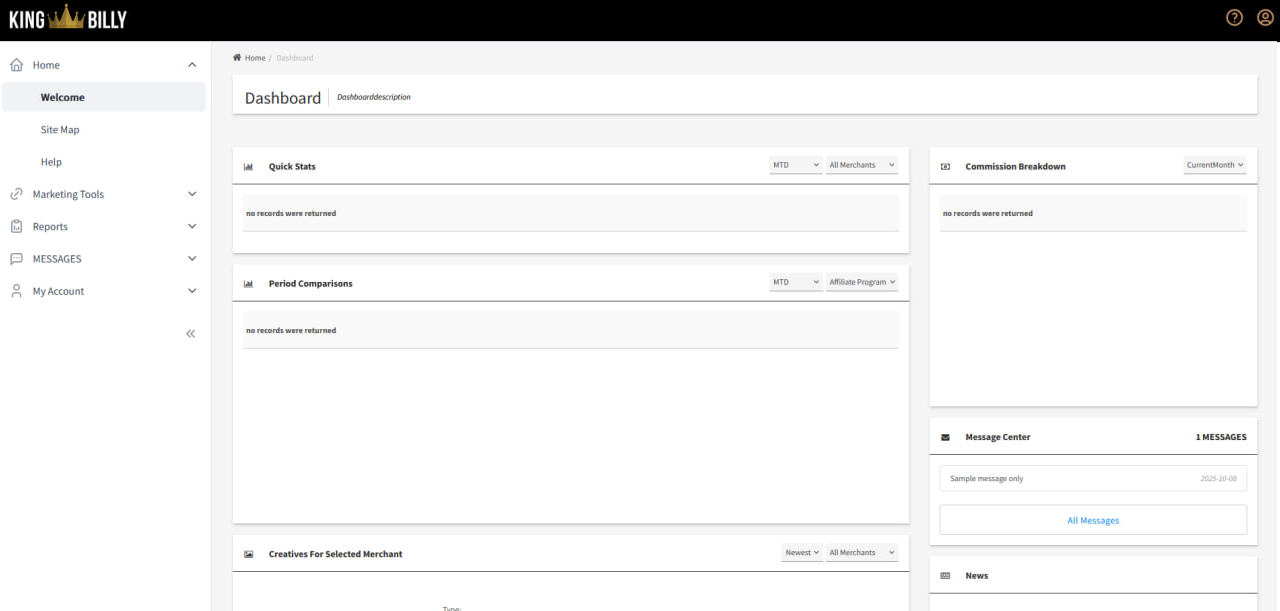Click the Home house icon in sidebar
The image size is (1280, 611).
pos(16,65)
